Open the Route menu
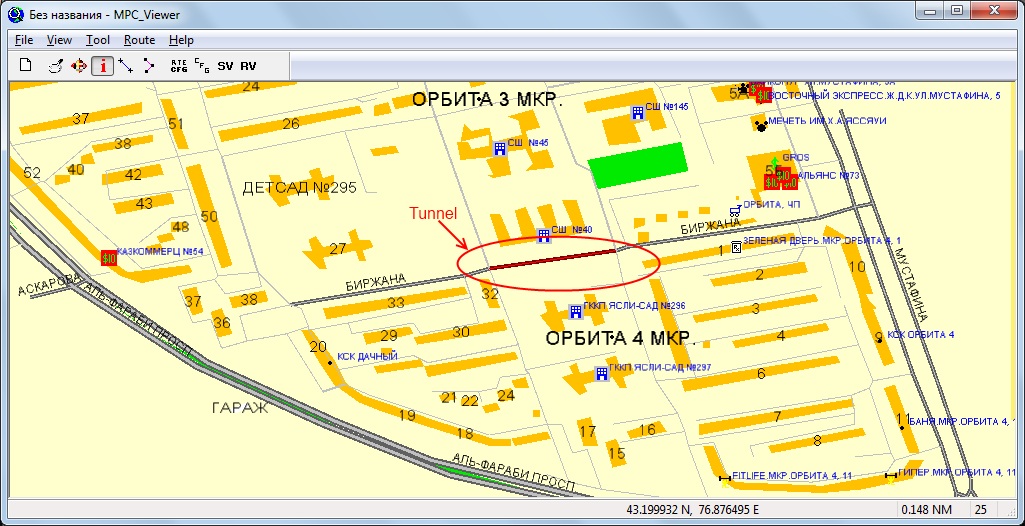 click(139, 40)
